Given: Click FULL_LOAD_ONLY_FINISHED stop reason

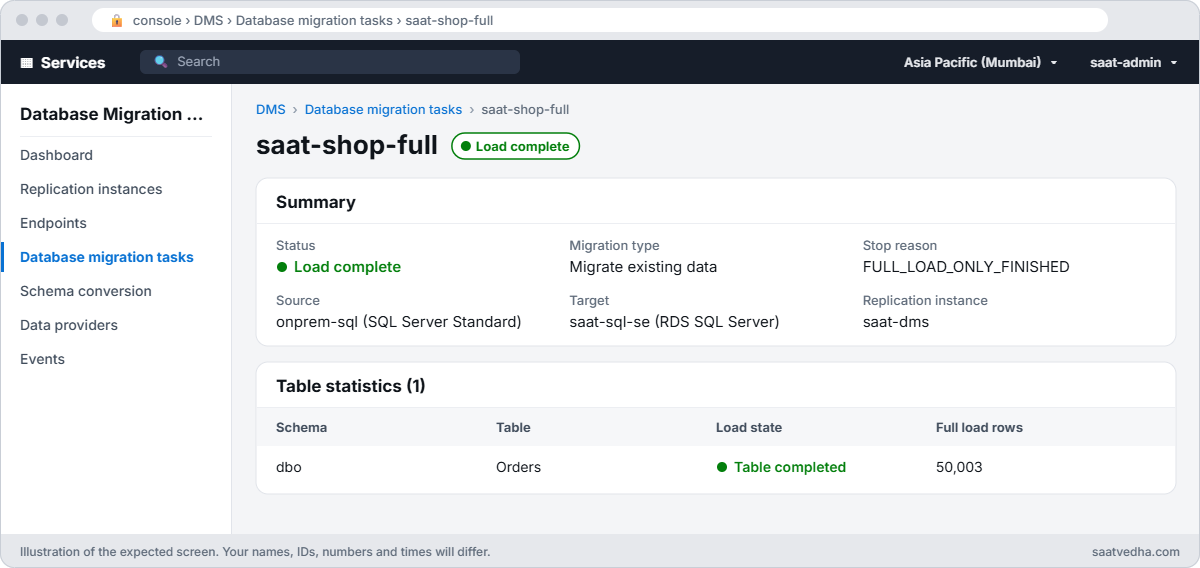Looking at the screenshot, I should coord(966,267).
